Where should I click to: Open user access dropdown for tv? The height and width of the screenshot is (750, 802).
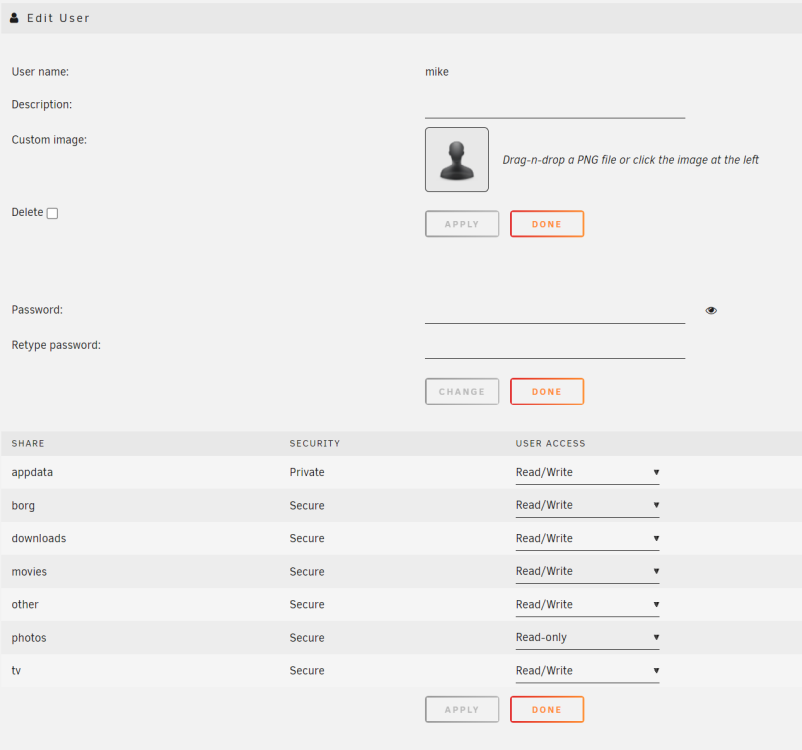pos(587,671)
